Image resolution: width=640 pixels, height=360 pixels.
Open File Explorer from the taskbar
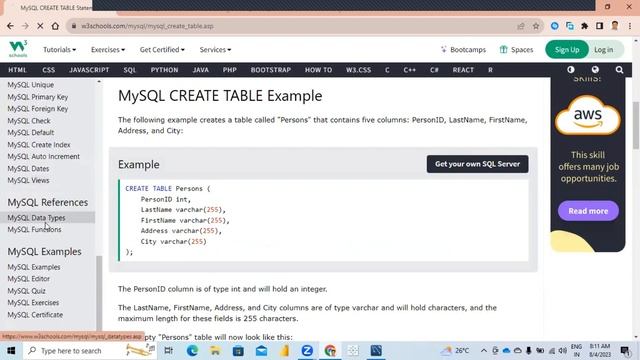(215, 351)
